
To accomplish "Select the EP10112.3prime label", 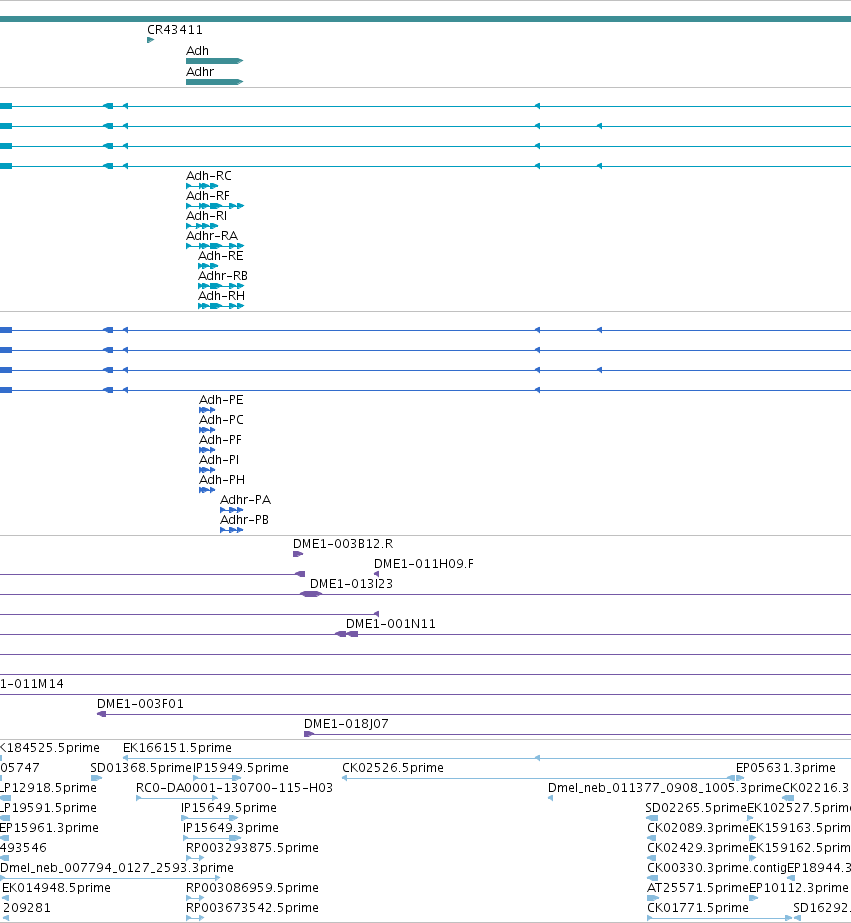I will coord(799,888).
